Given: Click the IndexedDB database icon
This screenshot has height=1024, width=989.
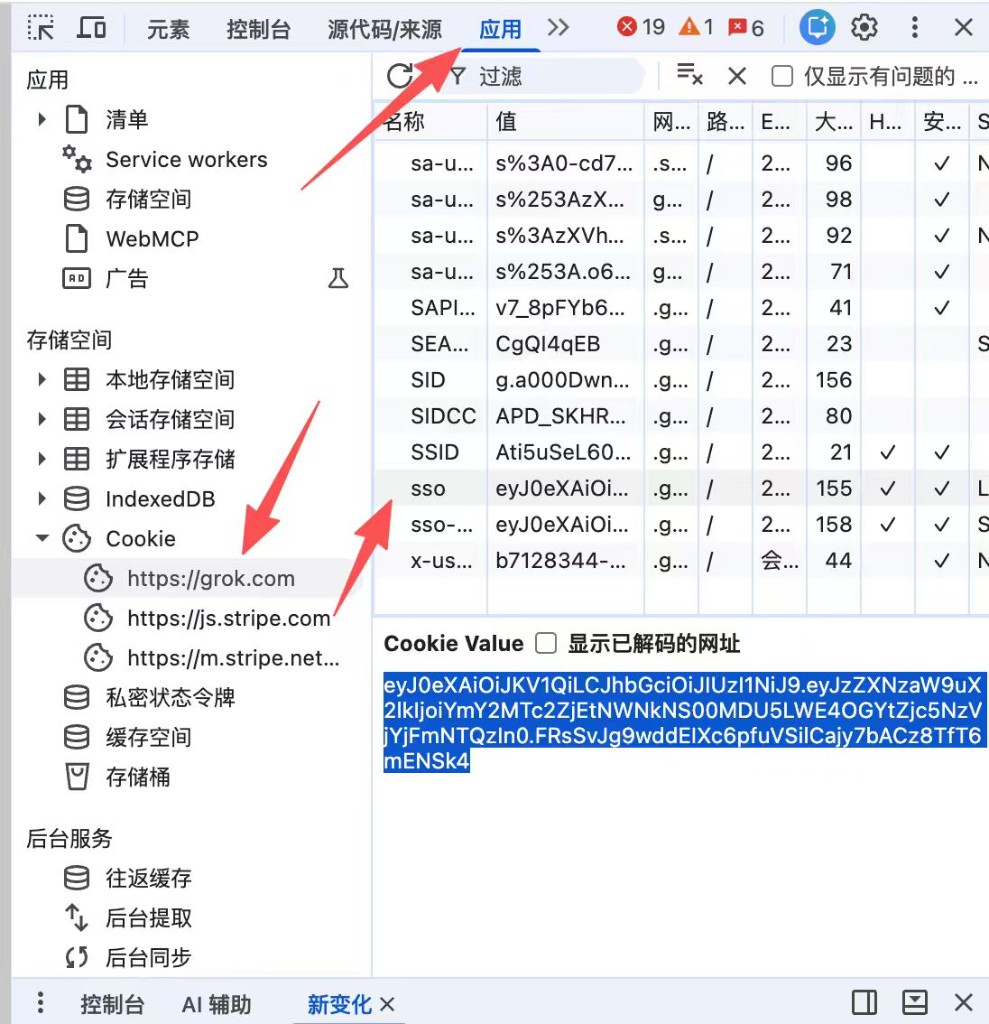Looking at the screenshot, I should click(x=76, y=499).
